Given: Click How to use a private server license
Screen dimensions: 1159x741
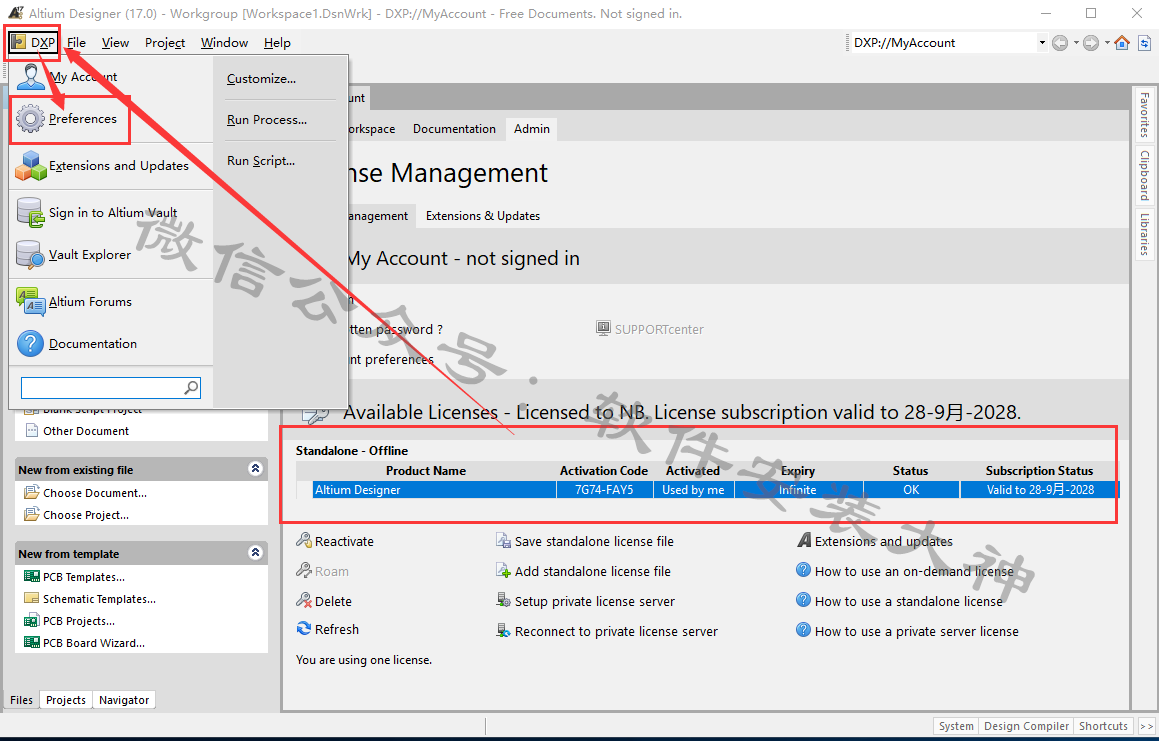Looking at the screenshot, I should (x=917, y=632).
